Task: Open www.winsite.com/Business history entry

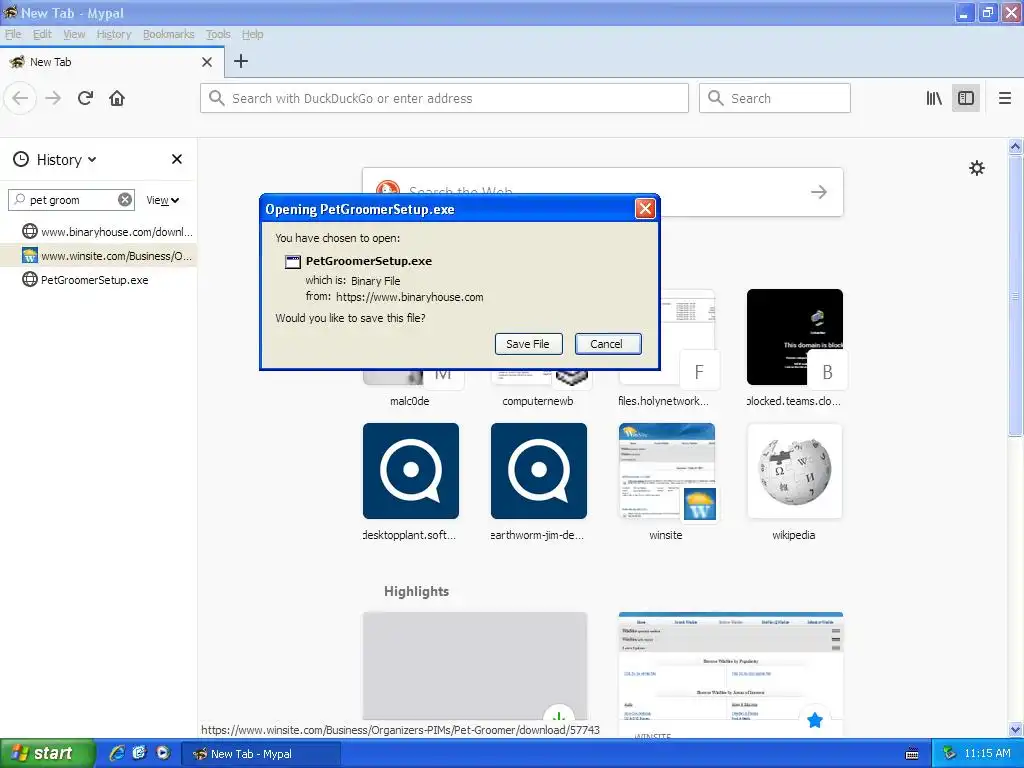Action: tap(99, 256)
